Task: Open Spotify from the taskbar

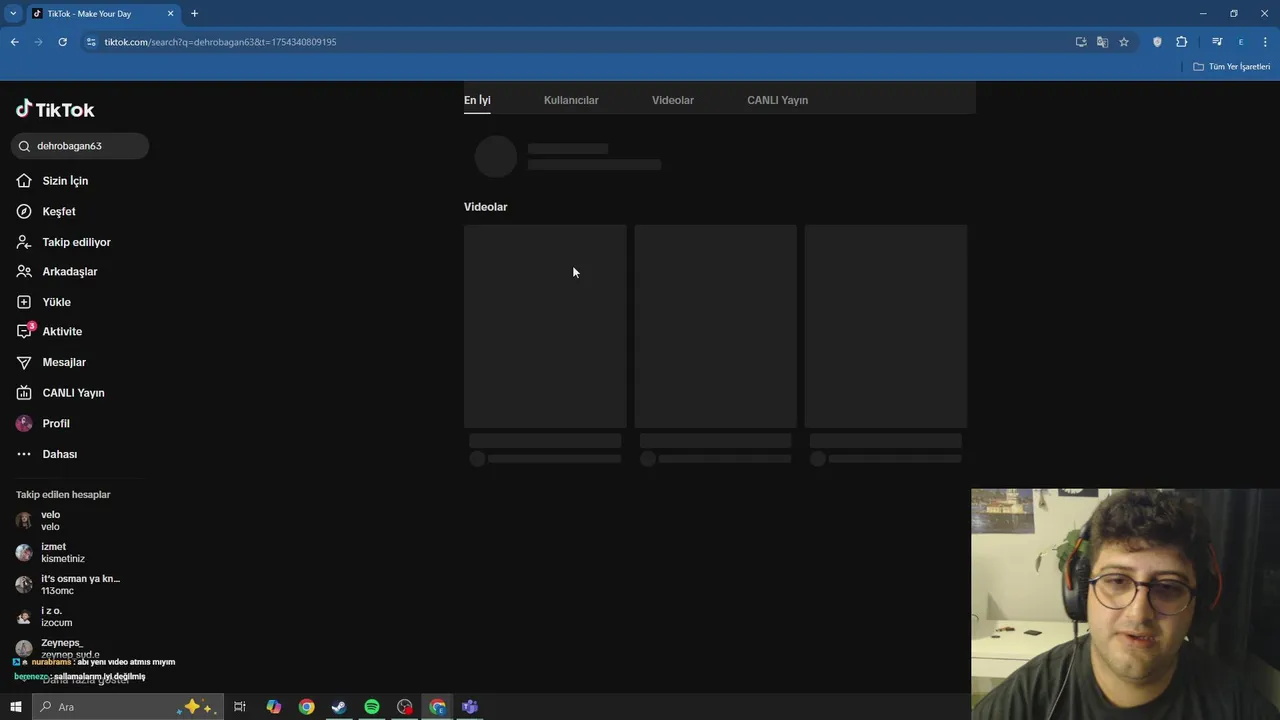Action: [x=372, y=707]
